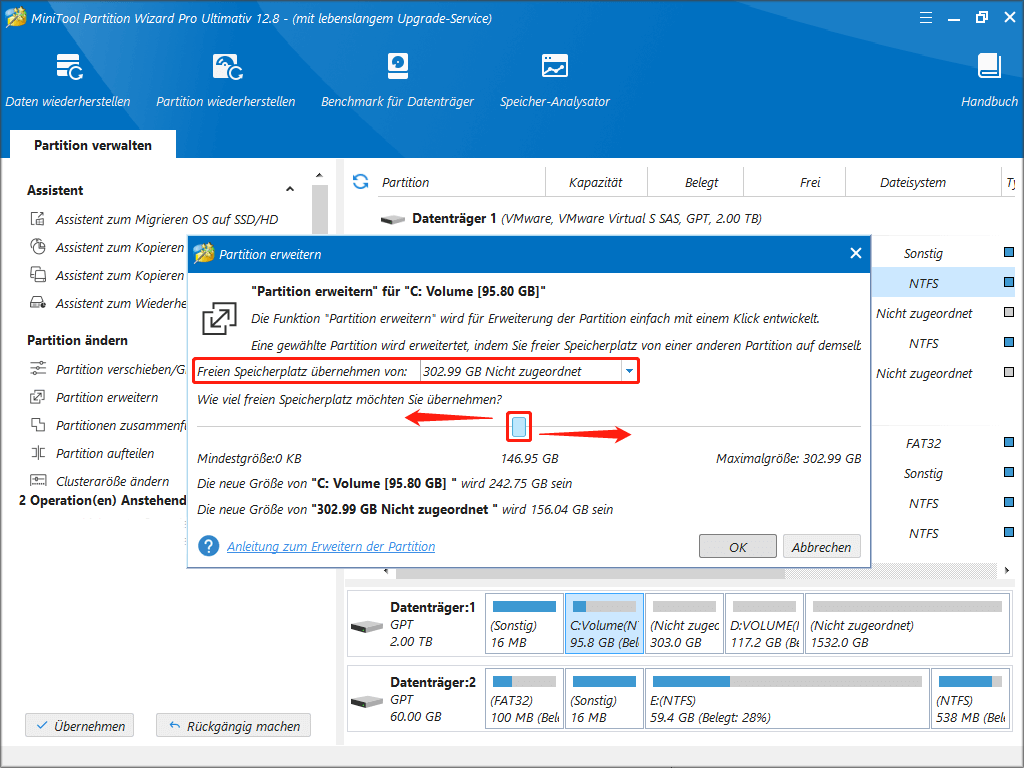Viewport: 1024px width, 768px height.
Task: Collapse the Assistent section
Action: [x=289, y=188]
